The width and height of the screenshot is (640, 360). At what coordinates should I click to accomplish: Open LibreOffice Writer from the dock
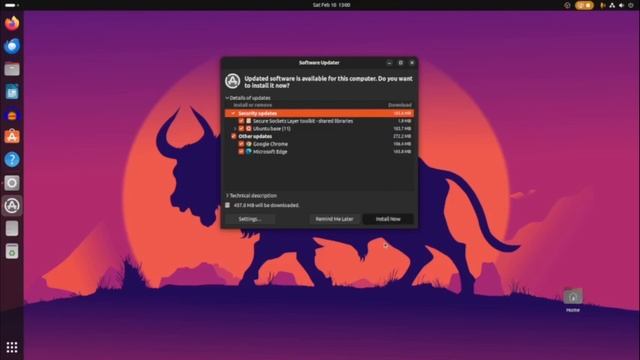(x=12, y=92)
